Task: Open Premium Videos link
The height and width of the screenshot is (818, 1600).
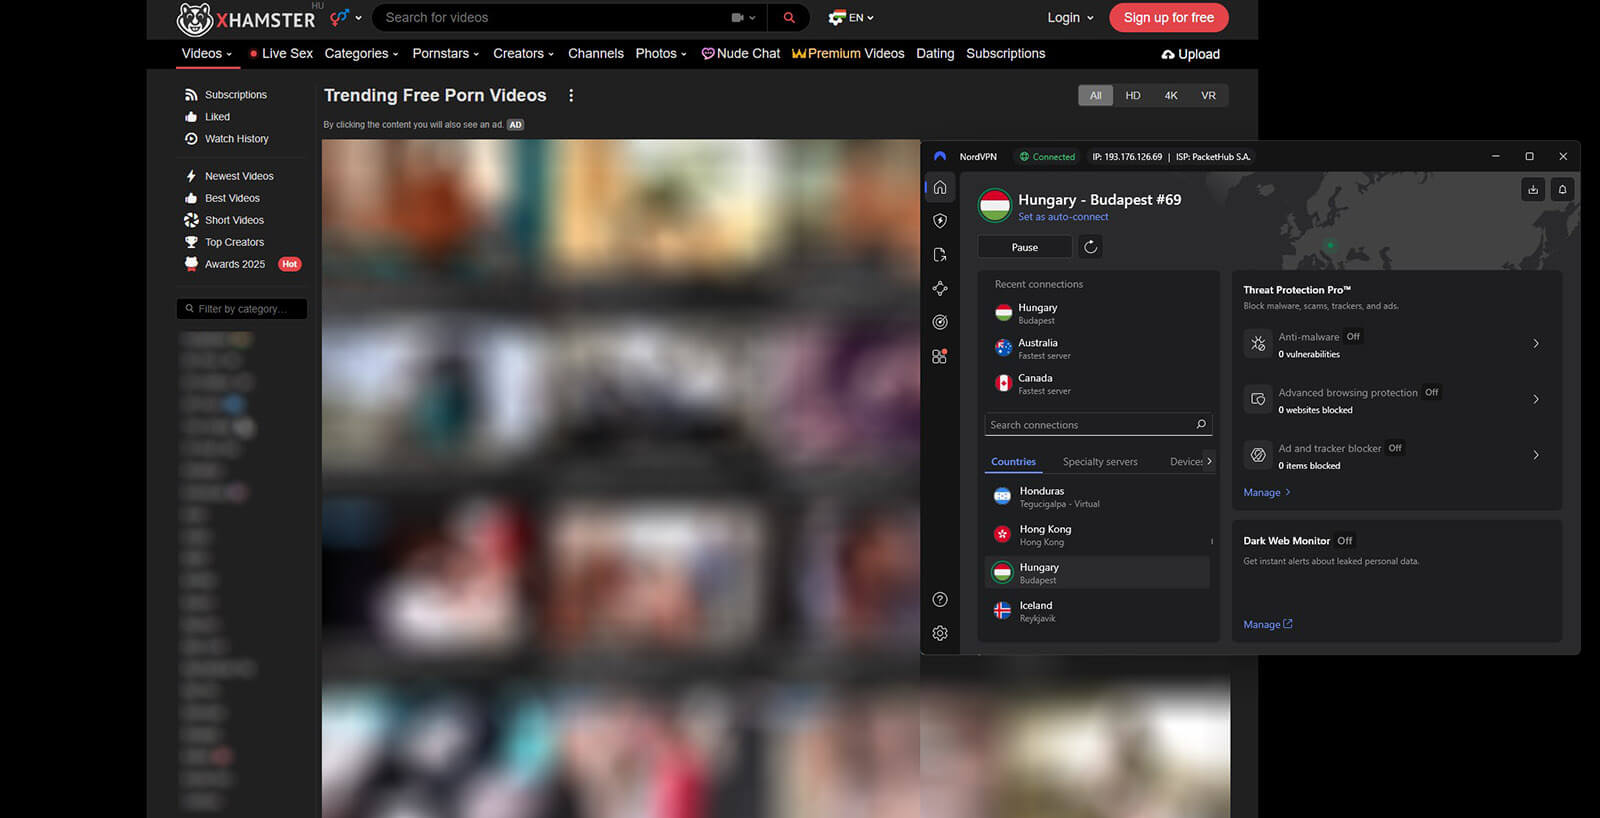Action: coord(848,53)
